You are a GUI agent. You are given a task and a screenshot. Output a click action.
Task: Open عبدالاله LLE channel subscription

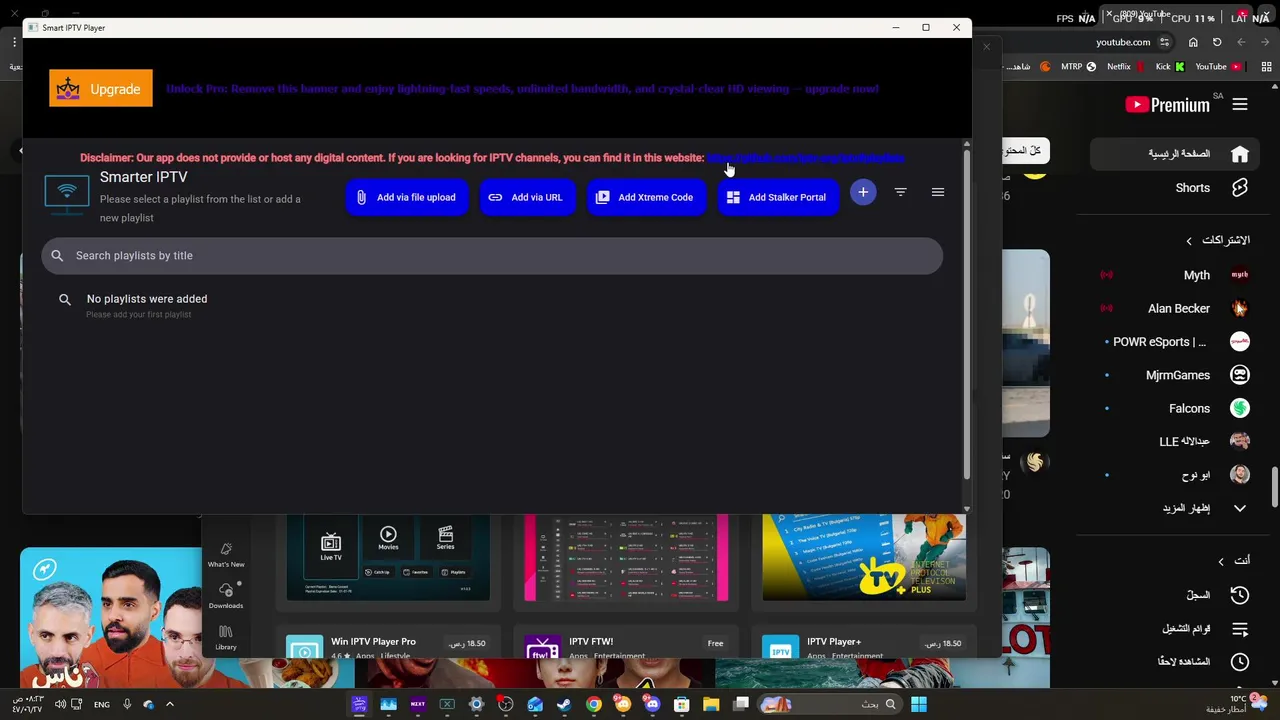click(x=1175, y=441)
